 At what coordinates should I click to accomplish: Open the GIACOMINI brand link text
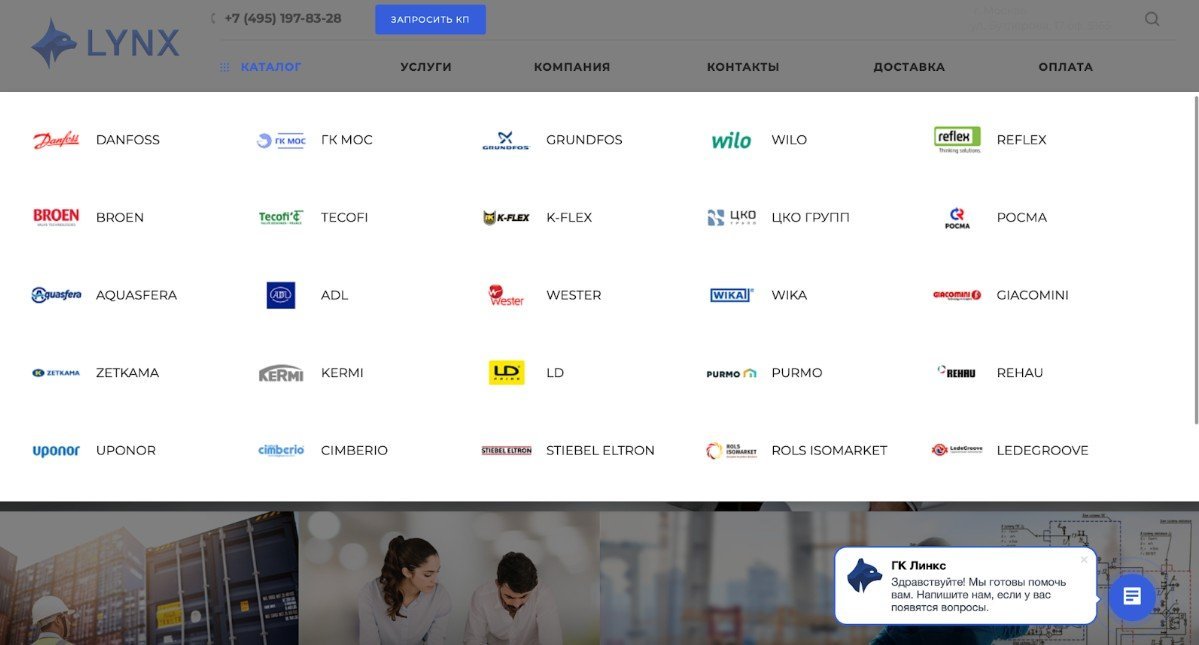click(x=1032, y=295)
